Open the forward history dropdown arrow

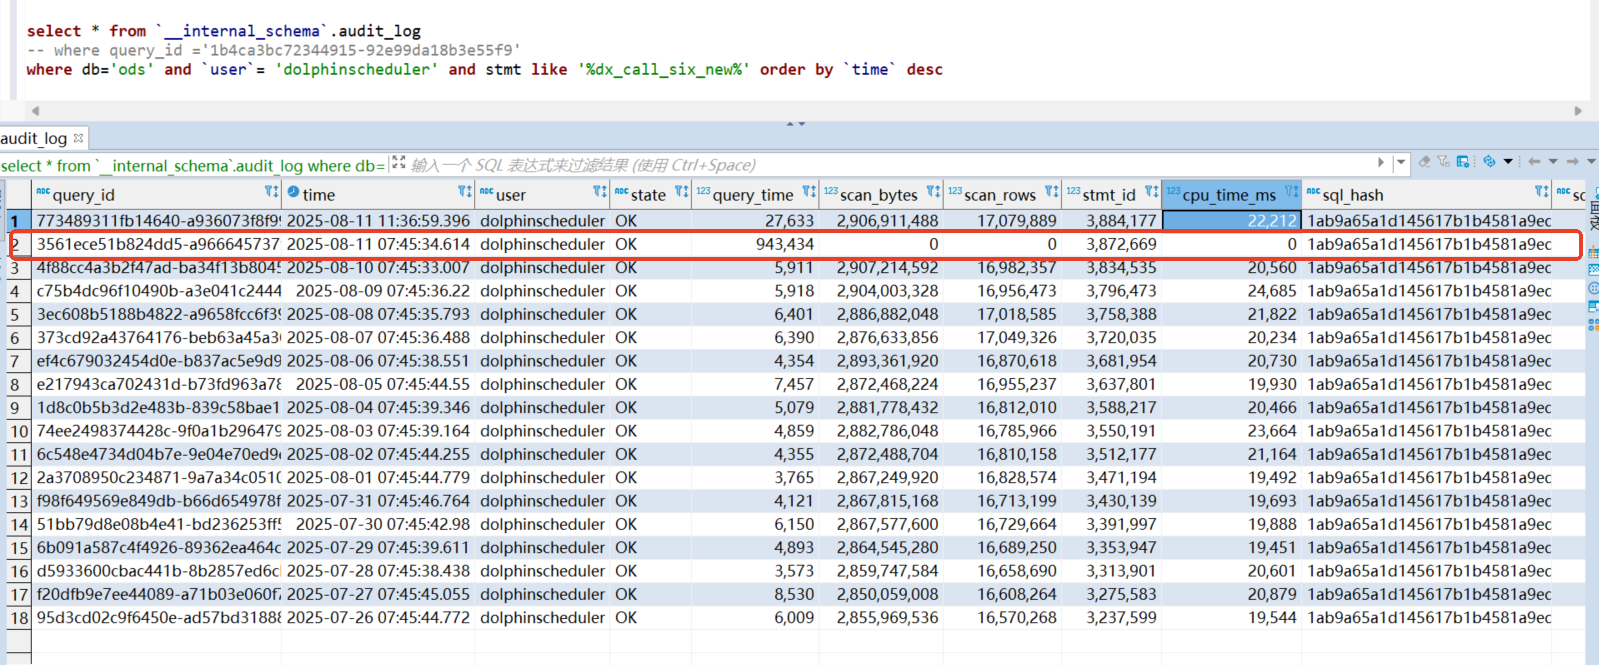click(x=1591, y=162)
